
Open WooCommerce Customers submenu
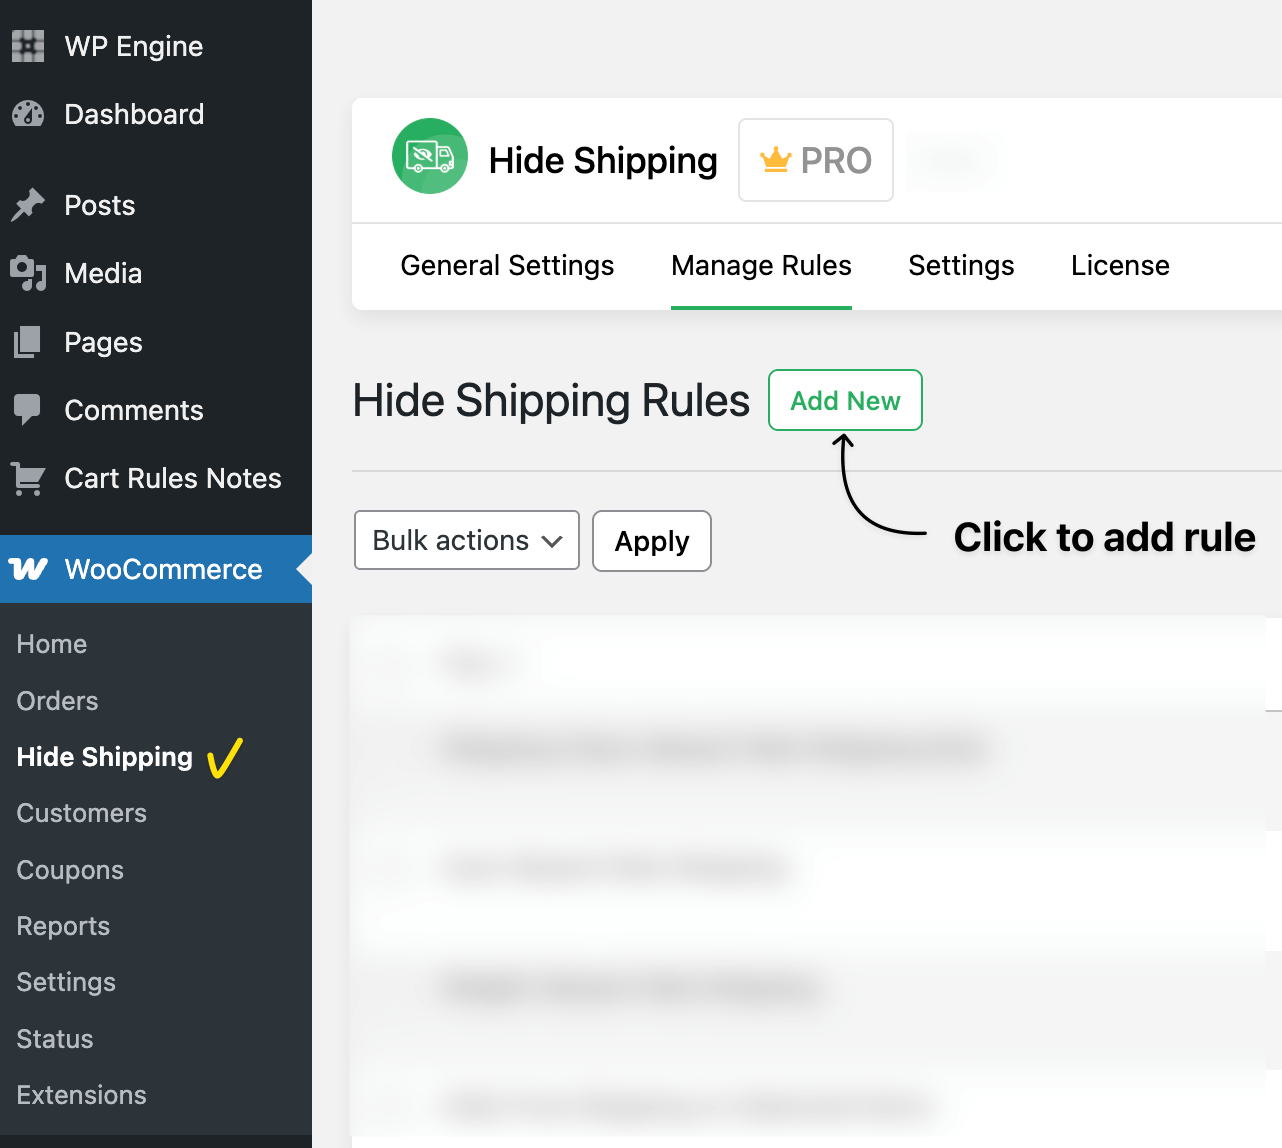tap(82, 813)
